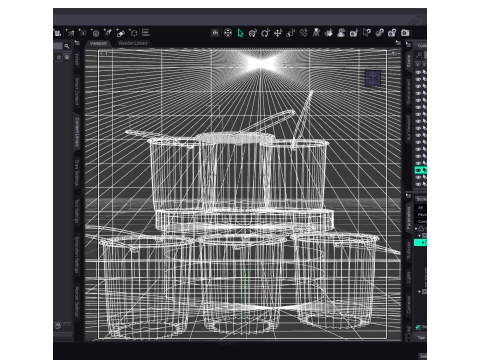The image size is (480, 360).
Task: Click the magnifier search icon in left pane
Action: tap(67, 46)
